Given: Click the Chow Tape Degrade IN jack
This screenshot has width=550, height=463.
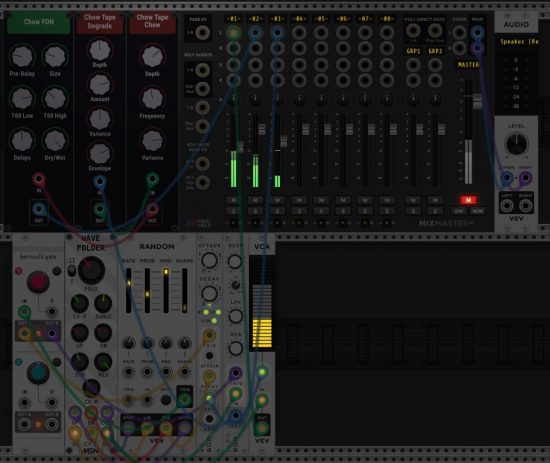Looking at the screenshot, I should point(100,181).
